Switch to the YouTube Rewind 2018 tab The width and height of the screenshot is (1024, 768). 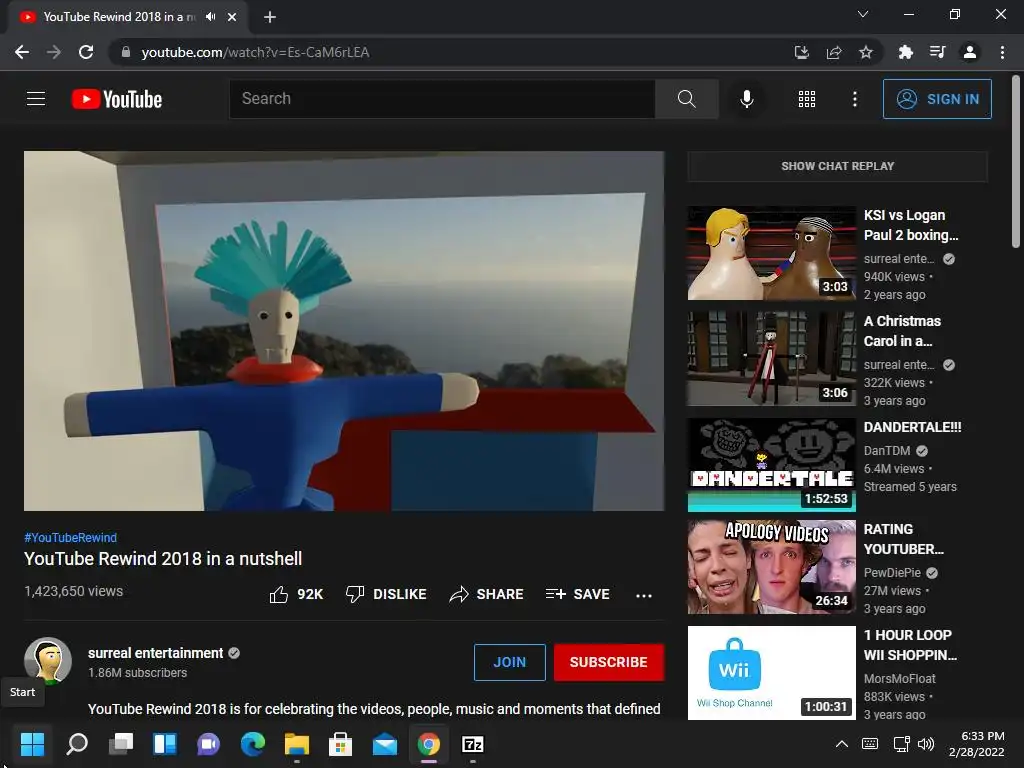[120, 17]
